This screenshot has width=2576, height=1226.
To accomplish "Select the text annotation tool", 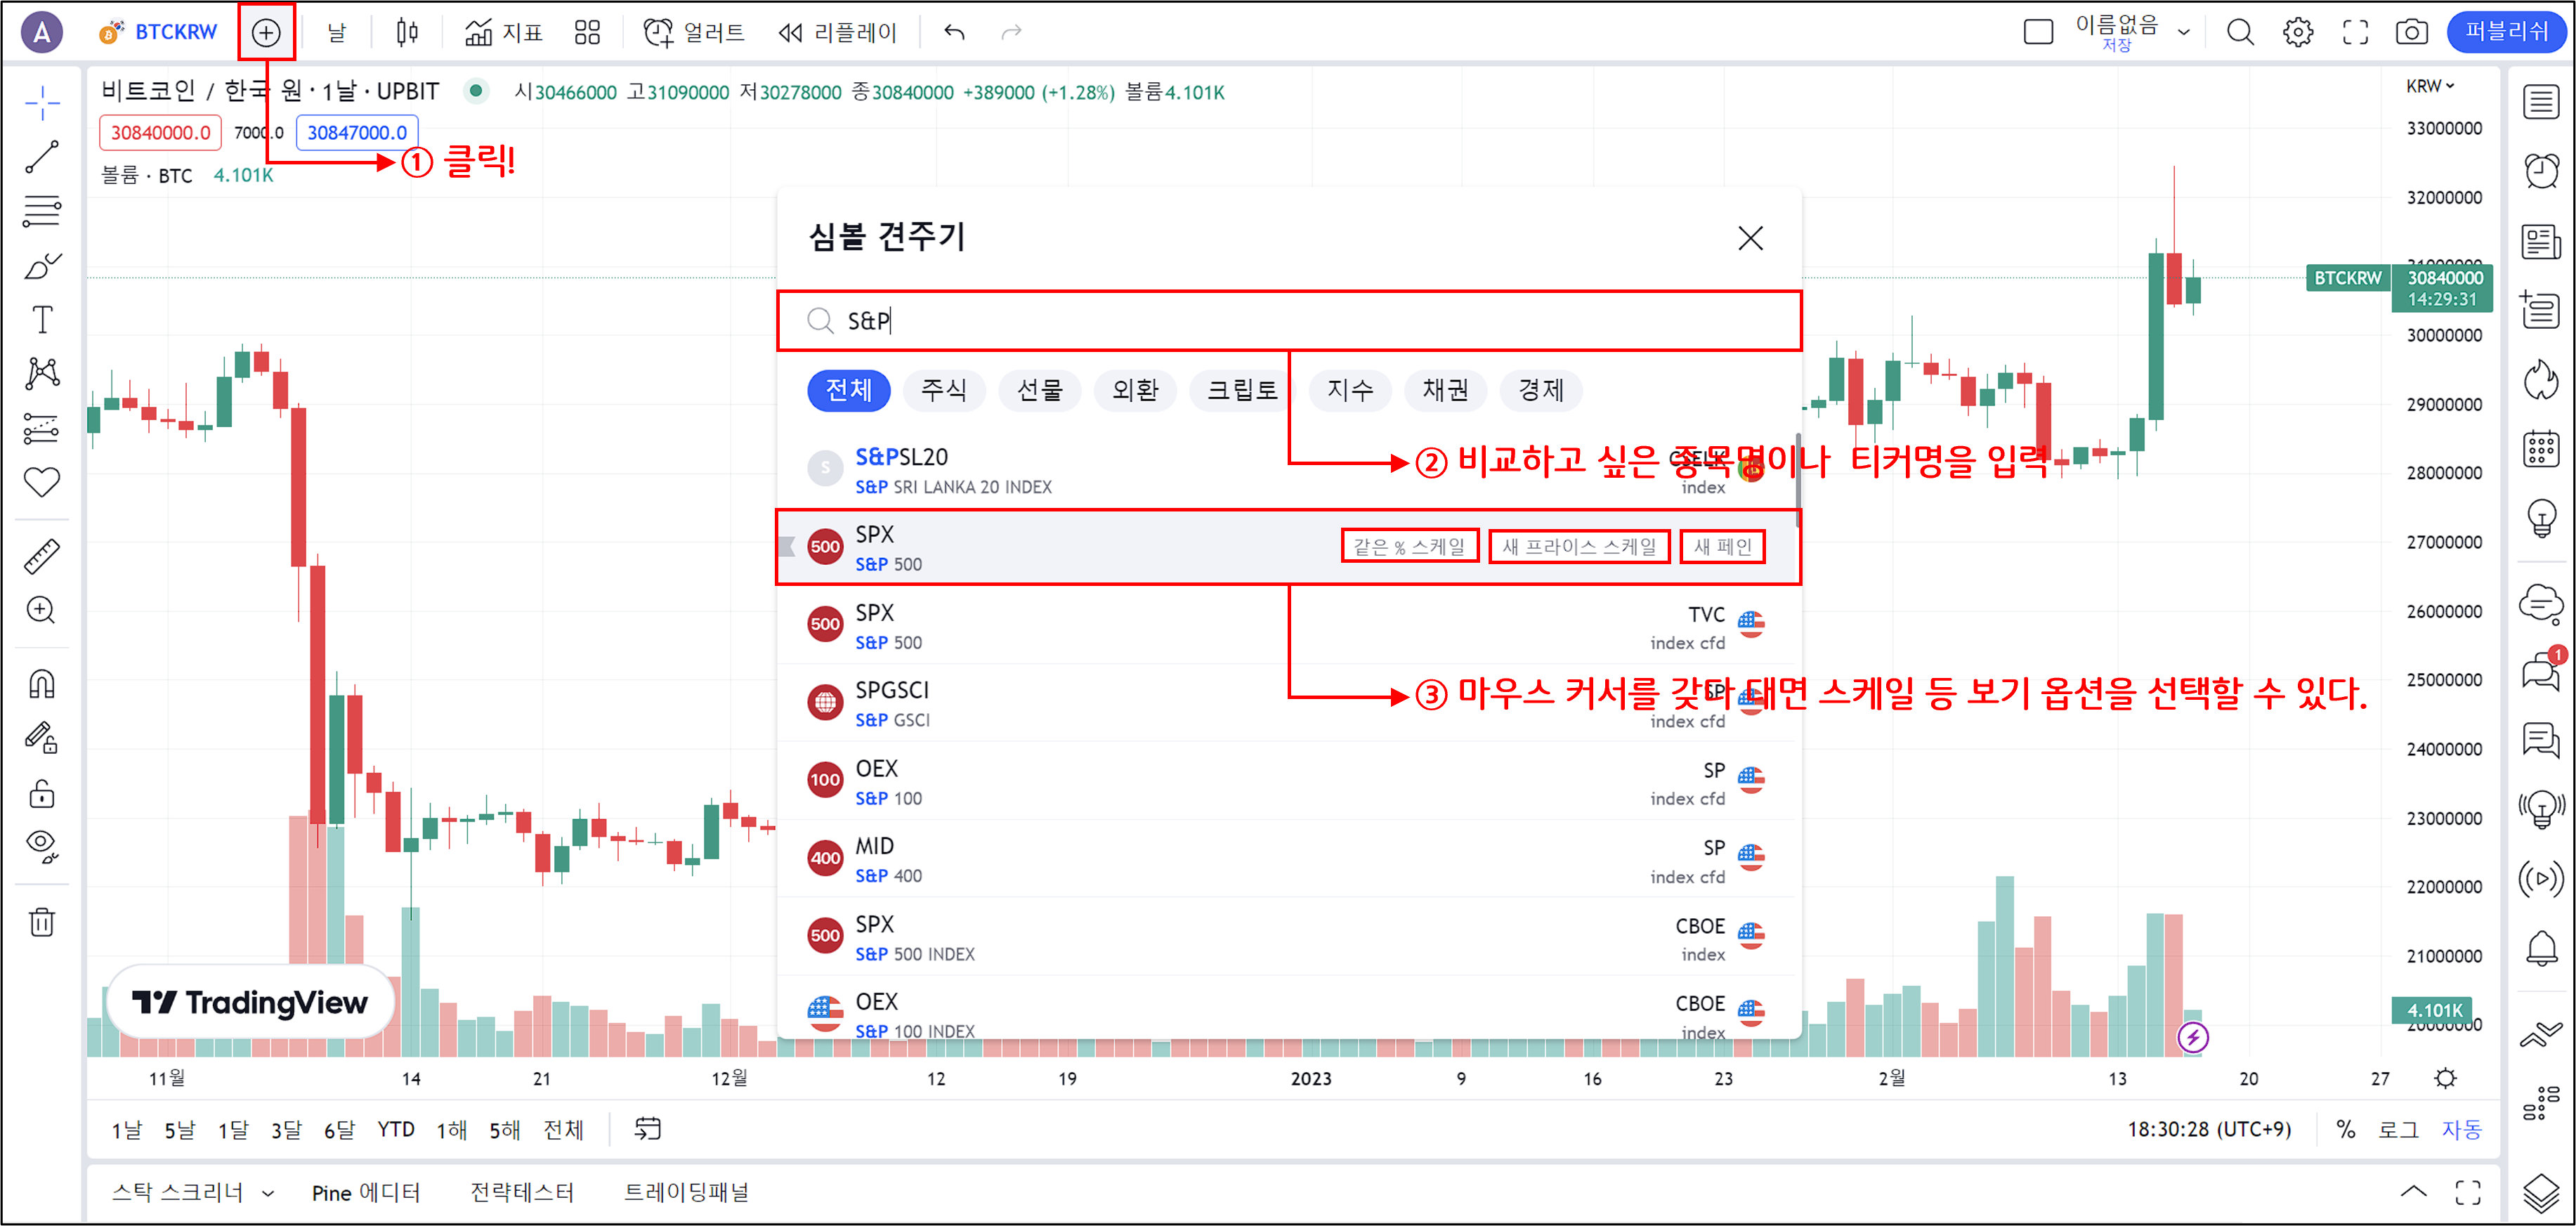I will (x=42, y=320).
